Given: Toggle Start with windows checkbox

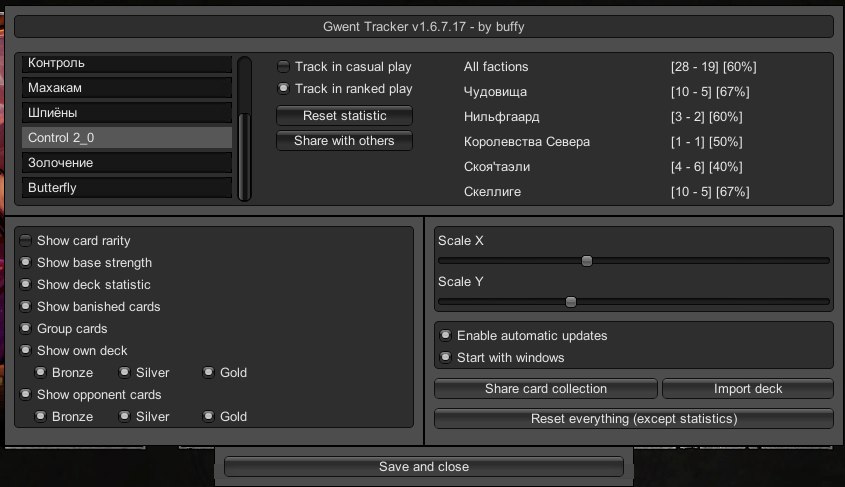Looking at the screenshot, I should point(446,358).
